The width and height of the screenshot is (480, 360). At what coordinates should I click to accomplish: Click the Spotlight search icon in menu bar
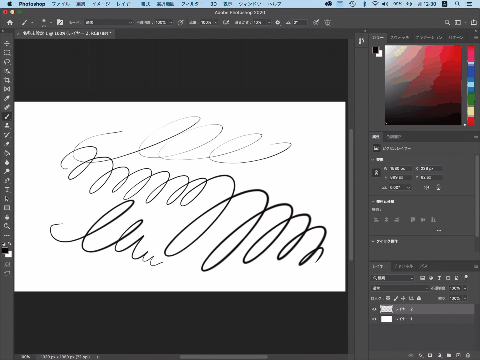click(457, 4)
